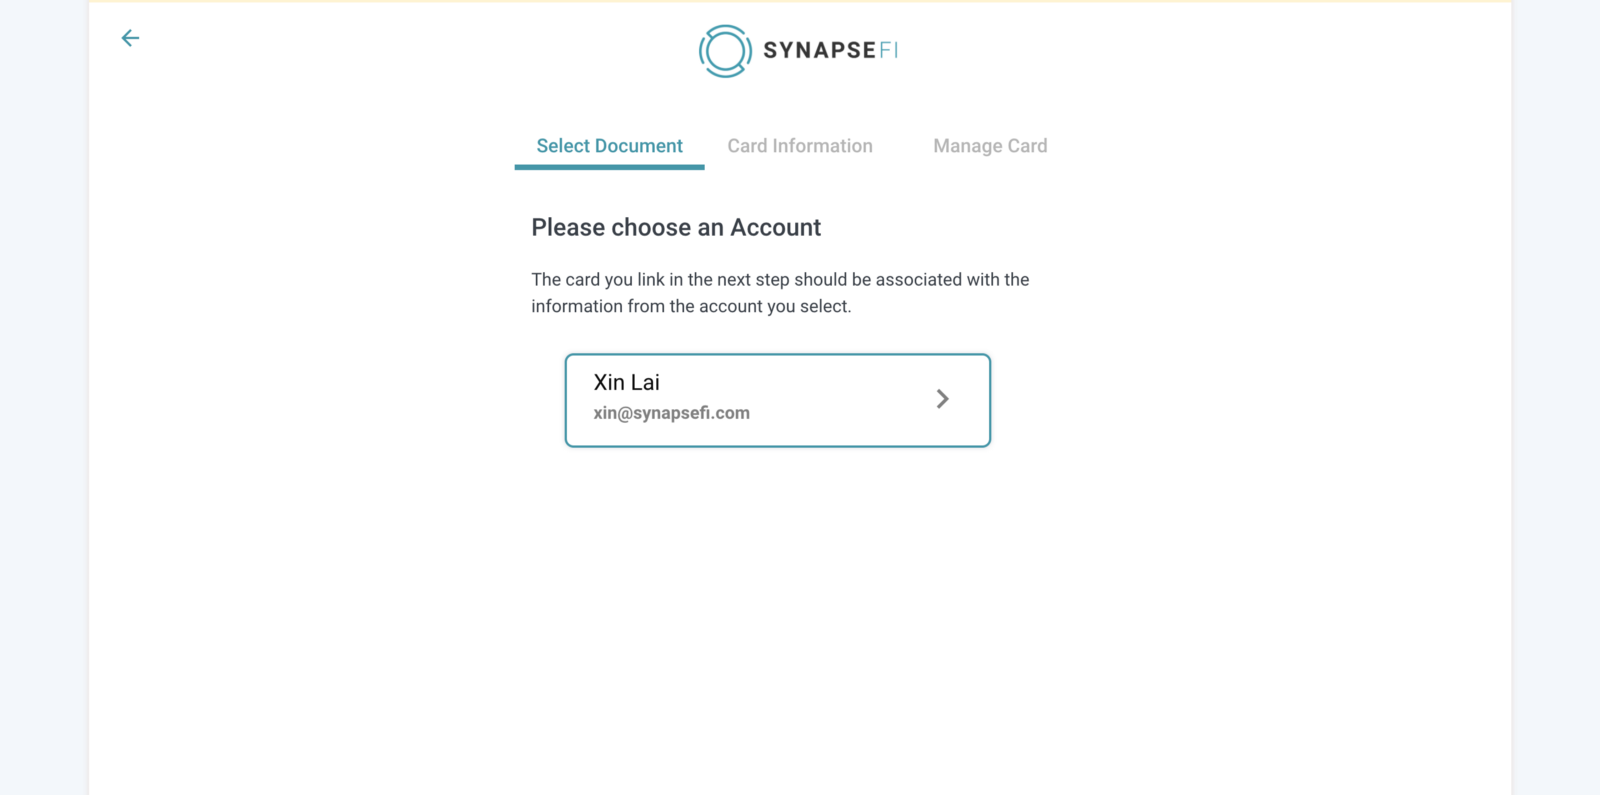Select the Xin Lai account card

tap(778, 400)
